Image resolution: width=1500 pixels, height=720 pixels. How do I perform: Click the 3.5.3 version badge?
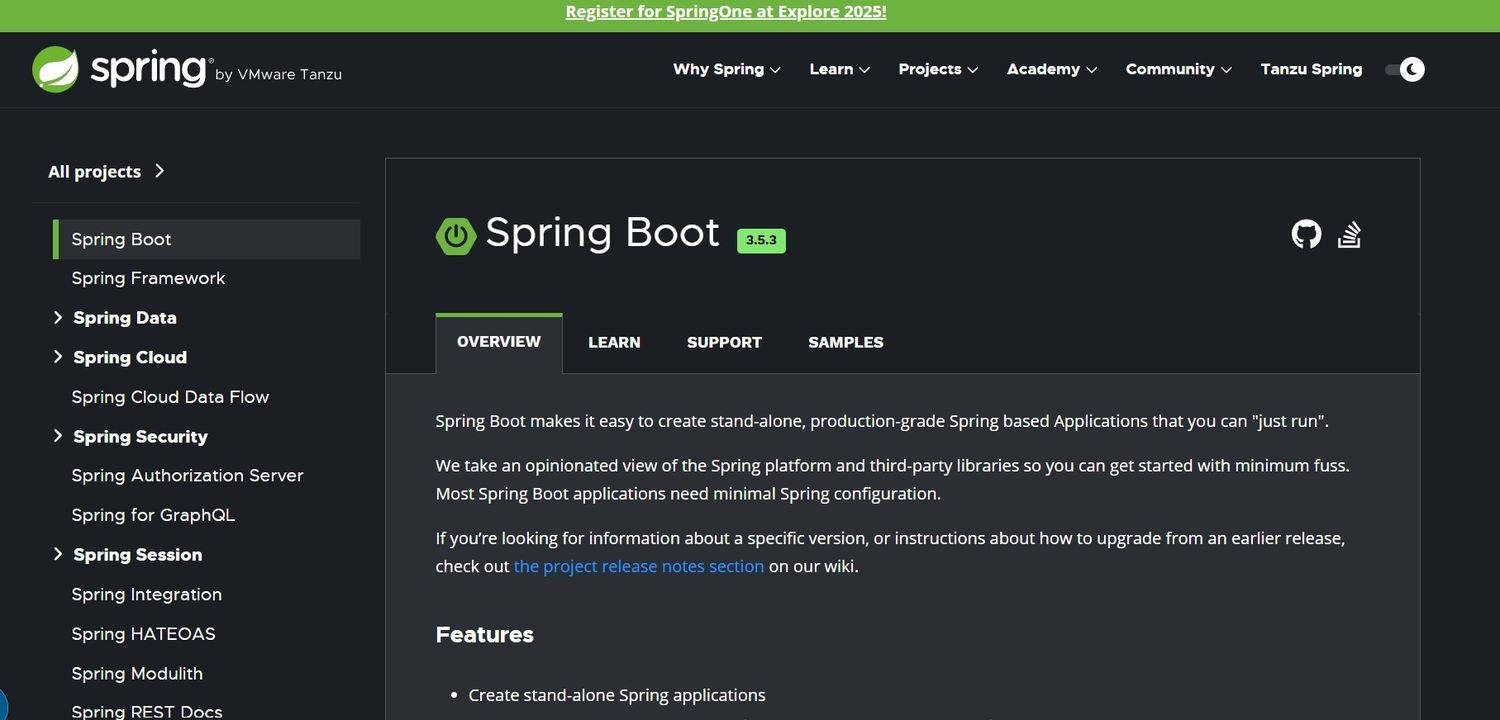click(761, 240)
